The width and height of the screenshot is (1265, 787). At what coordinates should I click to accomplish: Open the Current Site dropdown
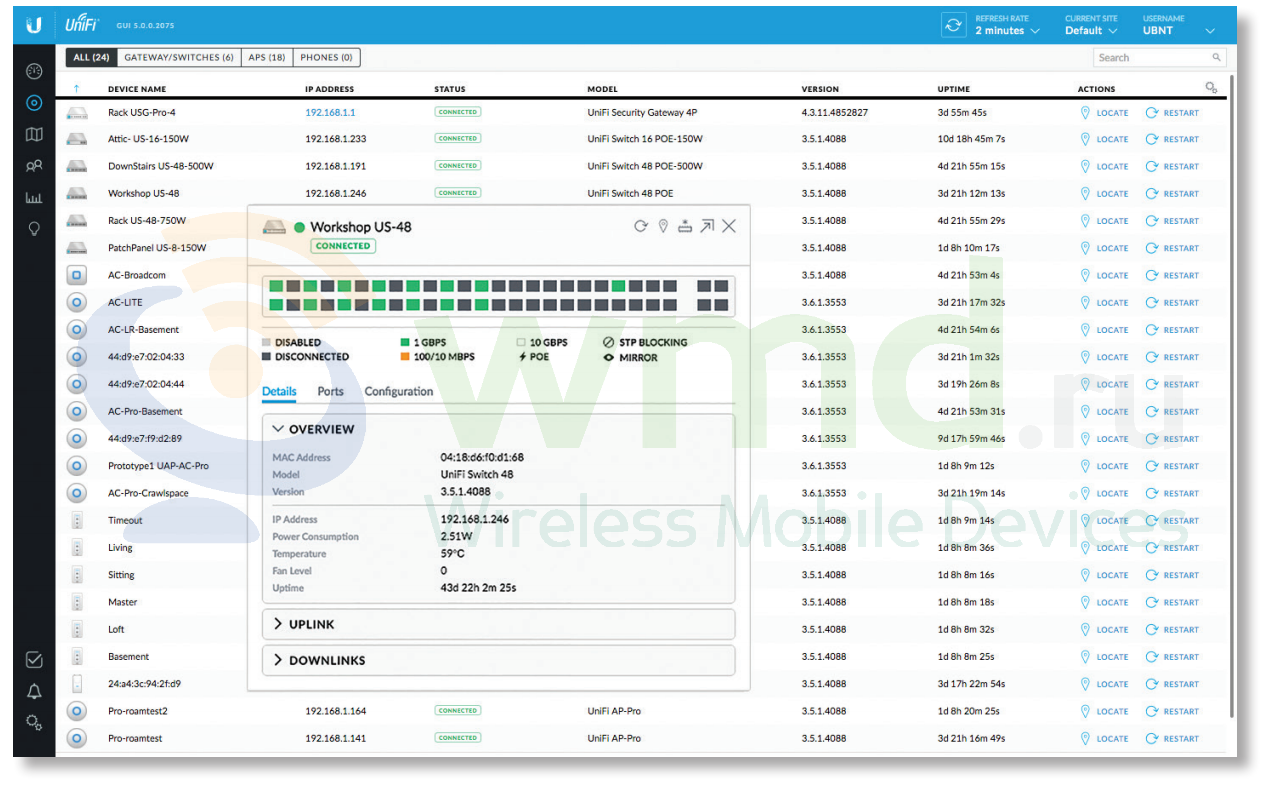[1092, 25]
